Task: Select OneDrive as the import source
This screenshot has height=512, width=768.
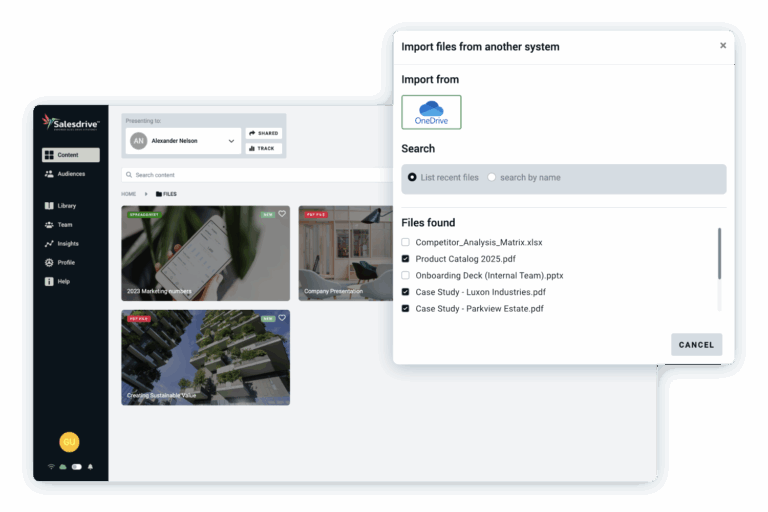Action: (x=431, y=112)
